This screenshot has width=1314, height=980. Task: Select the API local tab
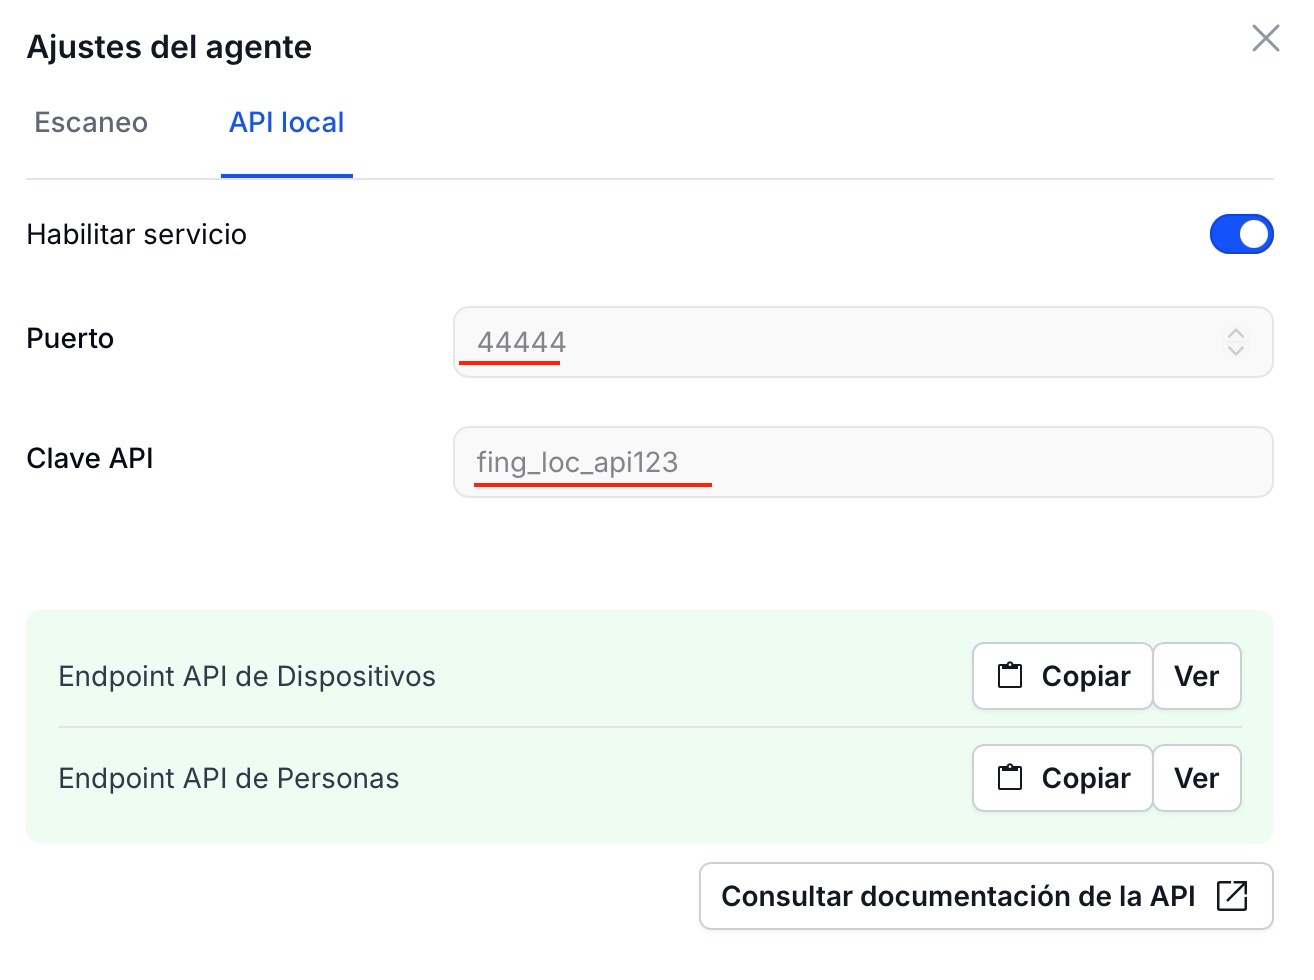pyautogui.click(x=287, y=123)
